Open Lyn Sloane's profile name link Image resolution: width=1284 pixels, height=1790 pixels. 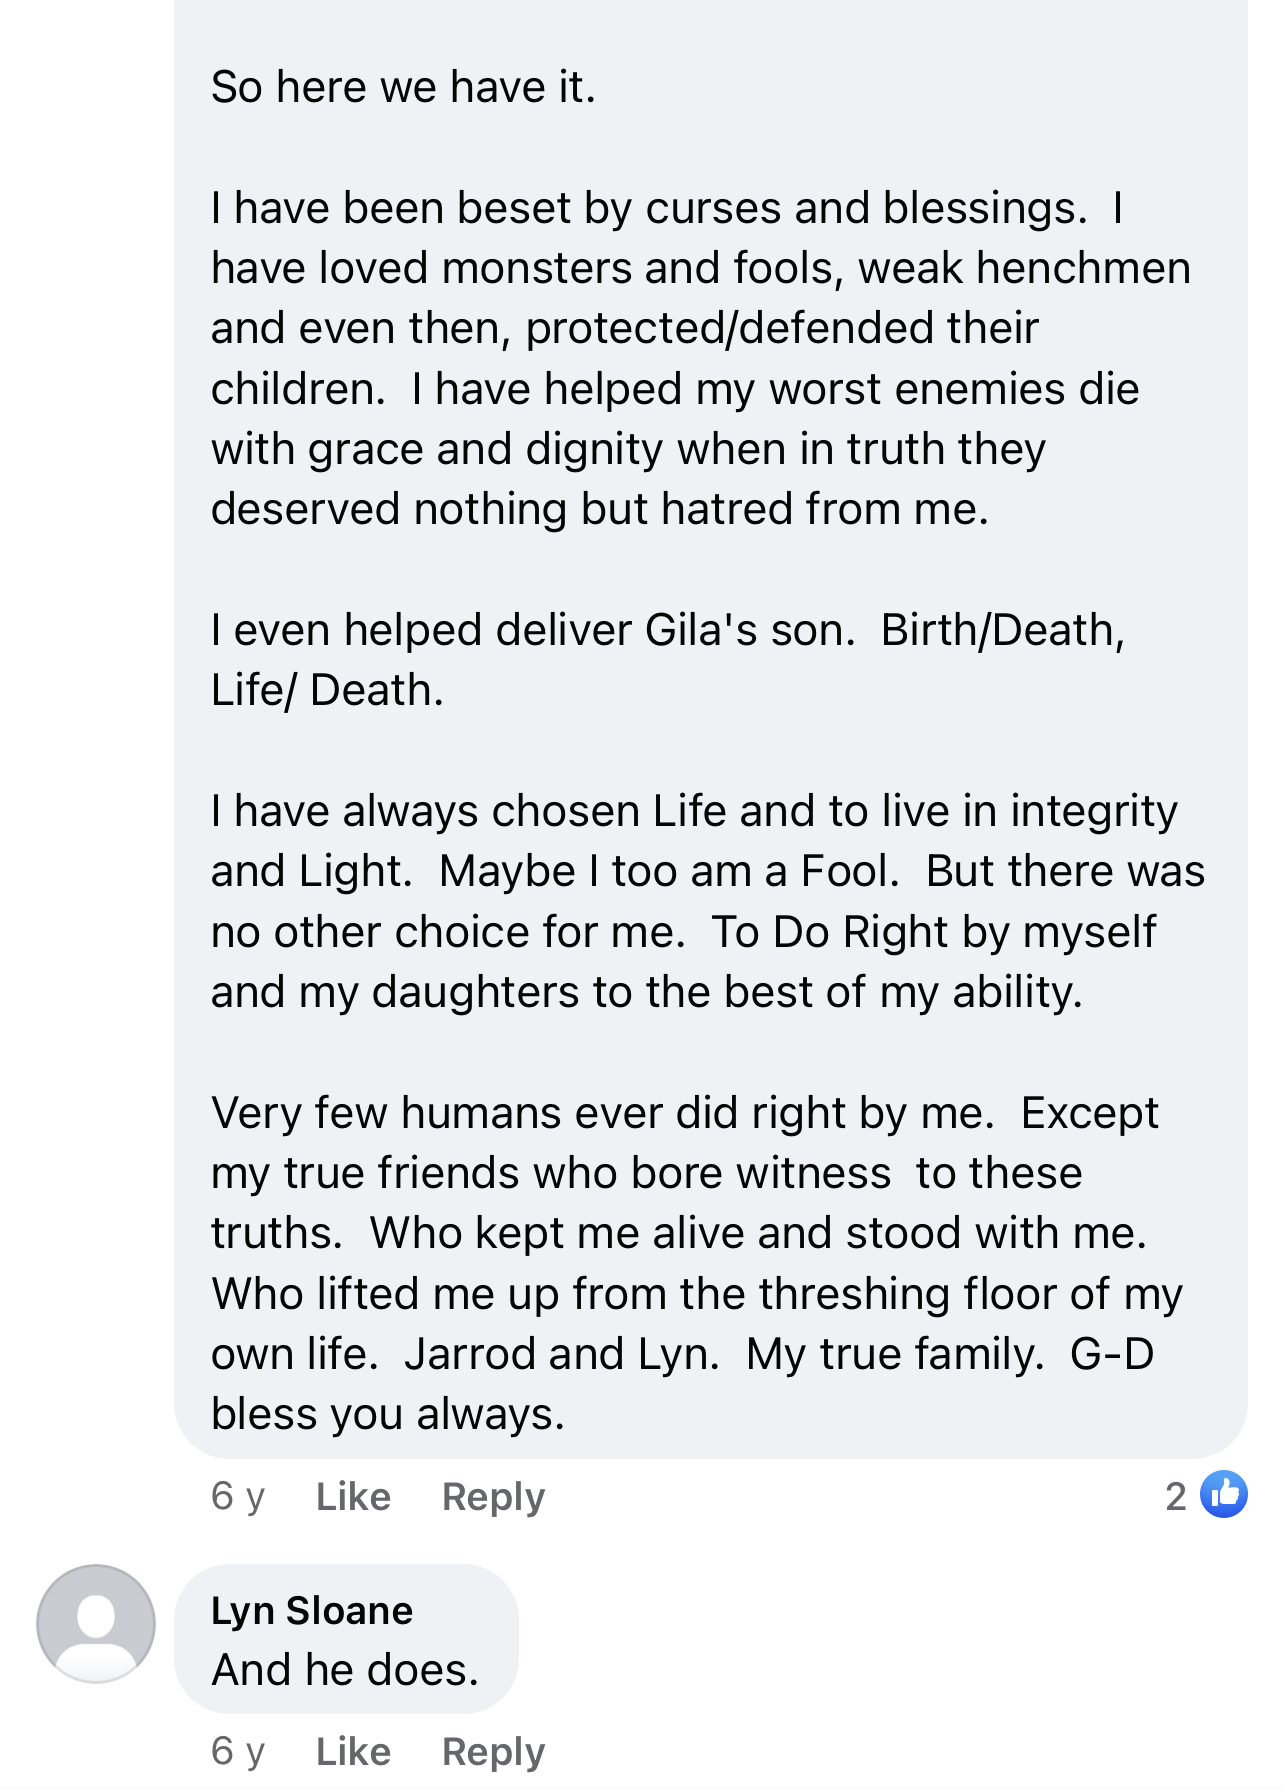point(312,1610)
